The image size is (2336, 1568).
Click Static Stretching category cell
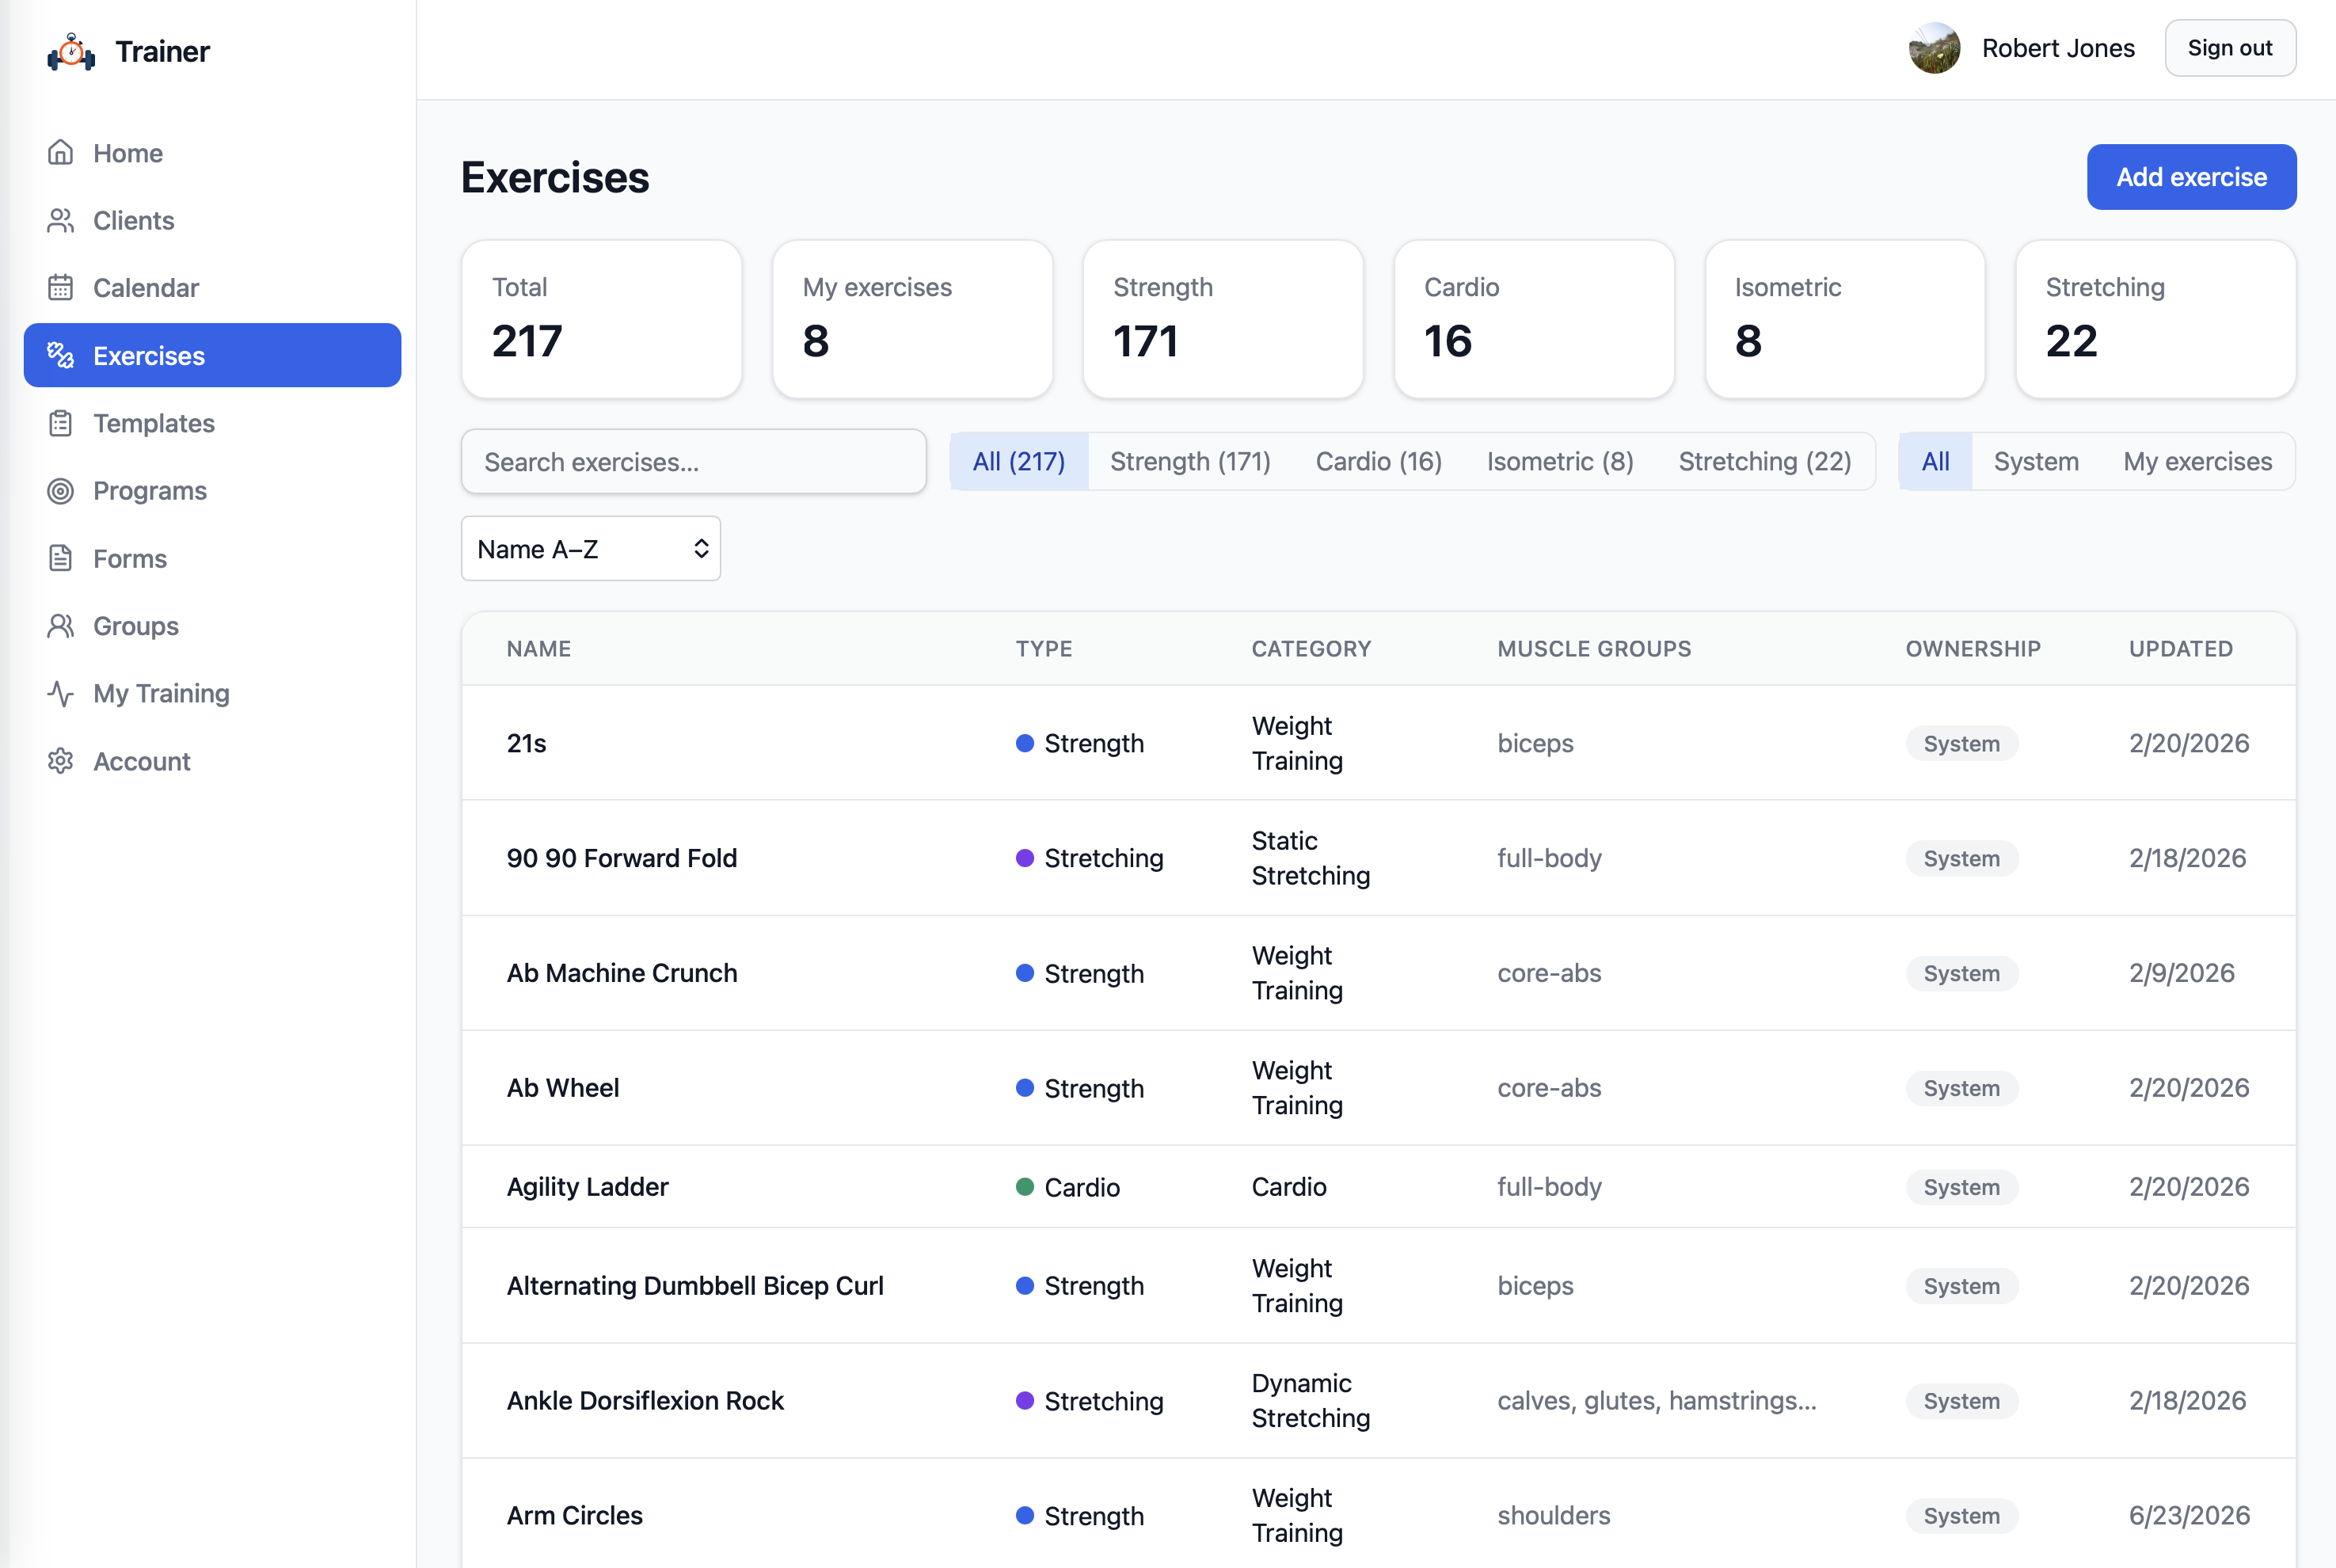1310,858
